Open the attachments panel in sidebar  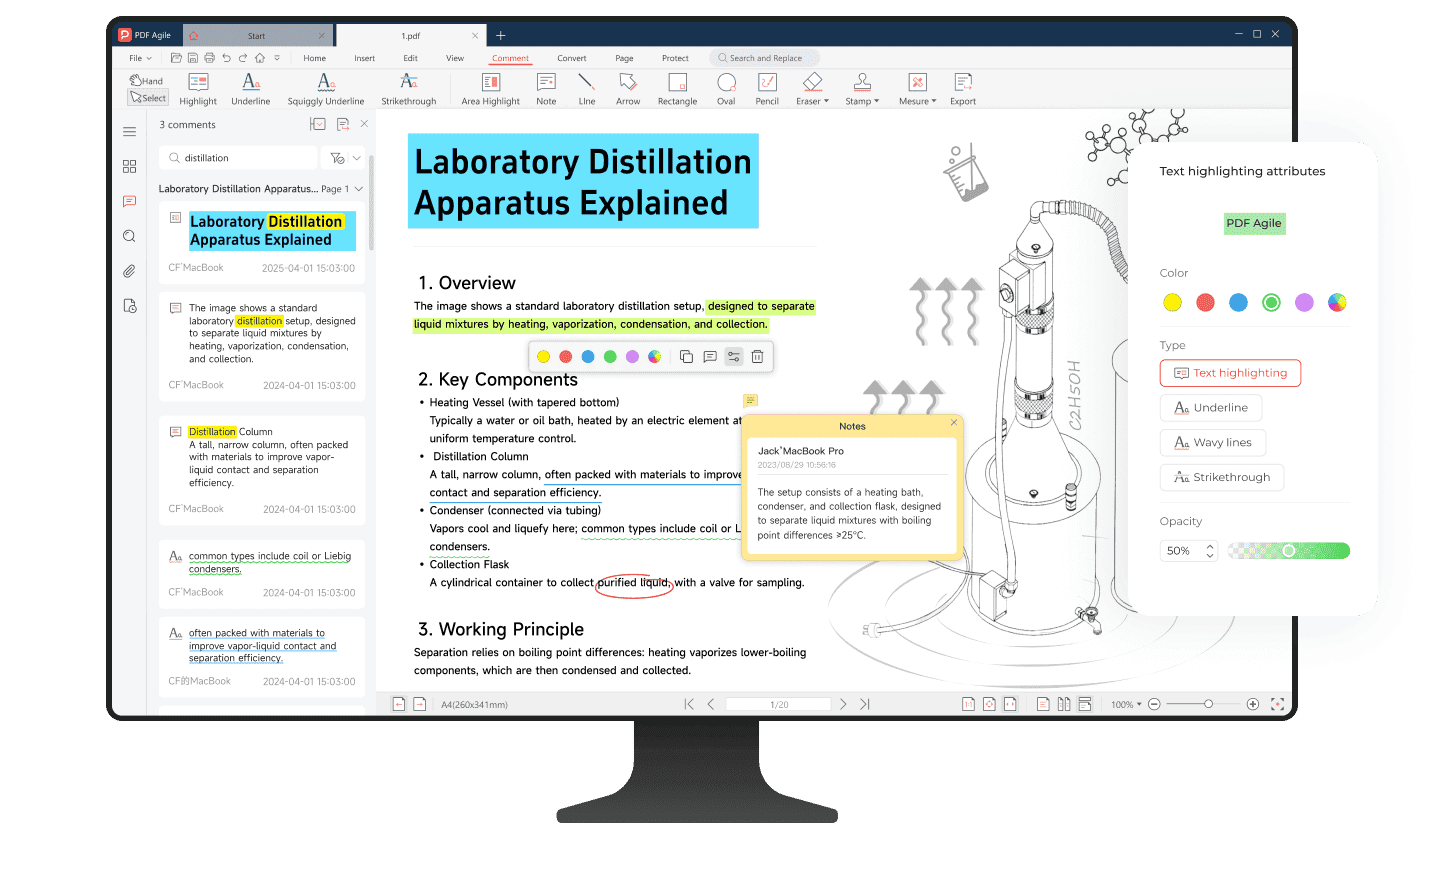coord(129,271)
